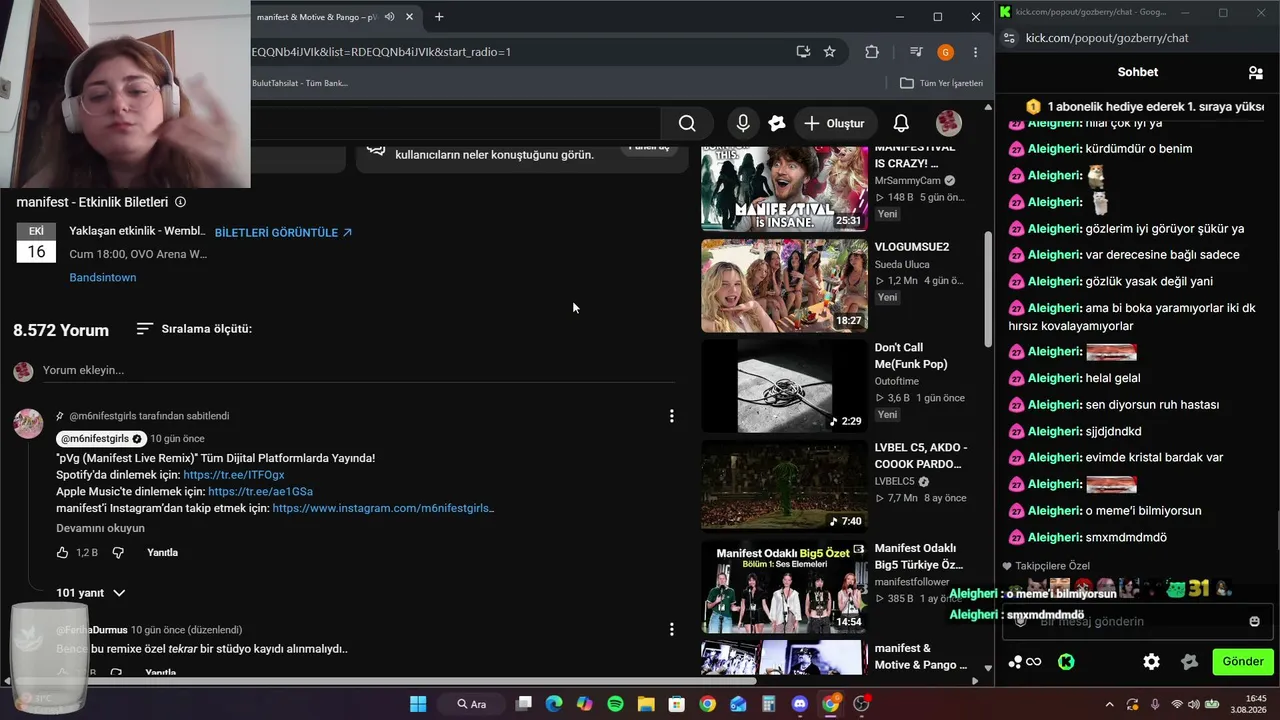Open the m6nifestgirls Instagram link
Viewport: 1280px width, 720px height.
(383, 508)
